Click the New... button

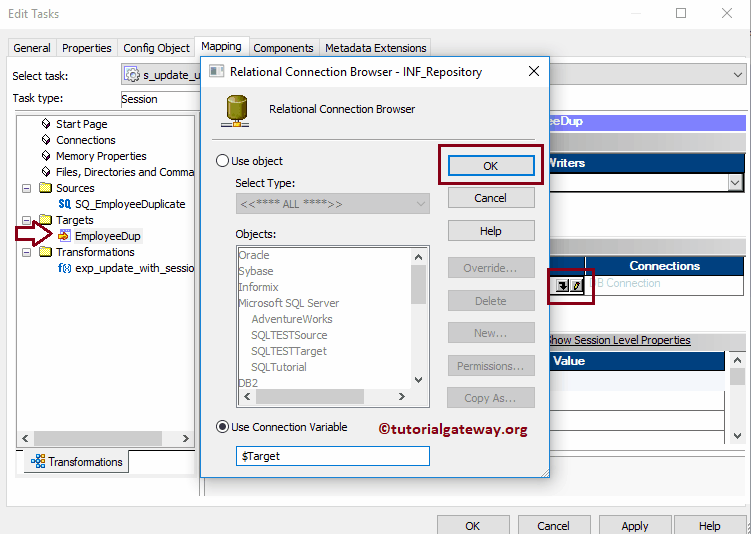coord(491,333)
